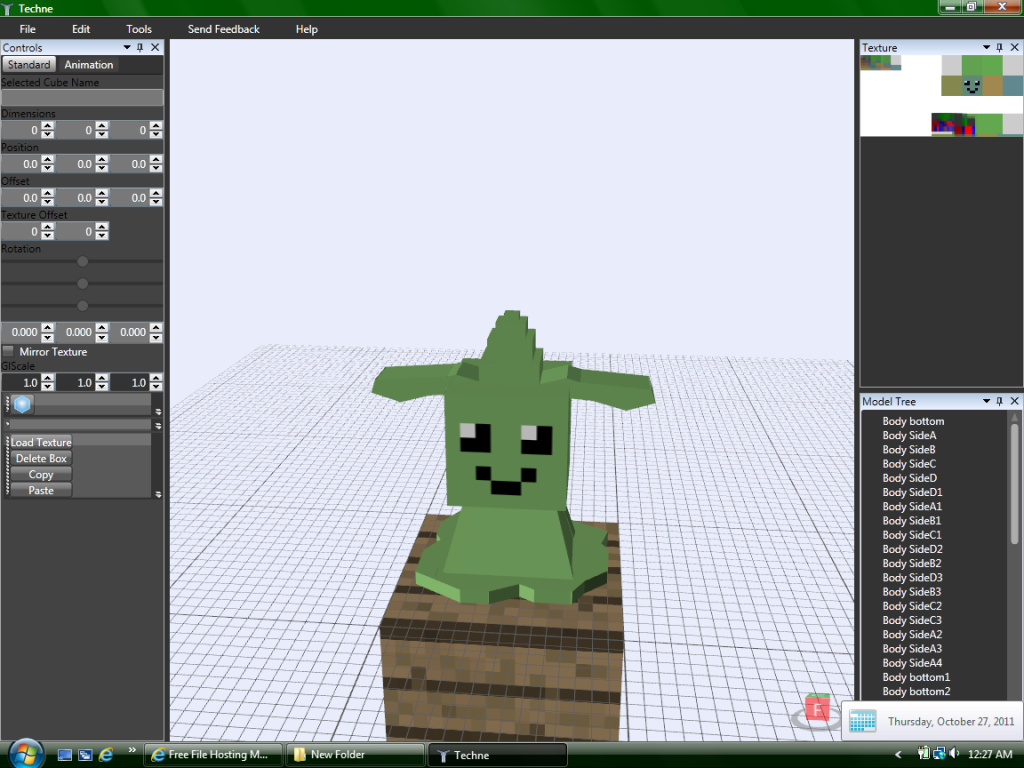Increment the second Texture Offset spinner
Viewport: 1024px width, 768px height.
[x=102, y=227]
